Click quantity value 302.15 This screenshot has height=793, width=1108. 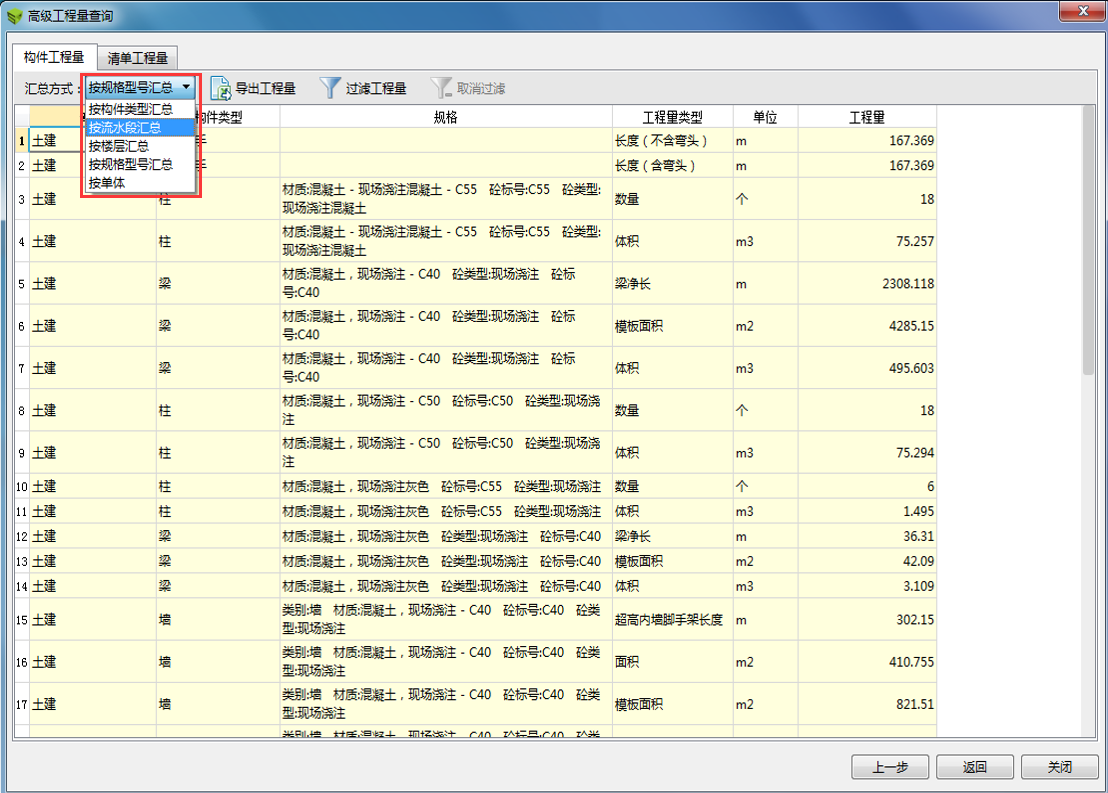pos(915,620)
